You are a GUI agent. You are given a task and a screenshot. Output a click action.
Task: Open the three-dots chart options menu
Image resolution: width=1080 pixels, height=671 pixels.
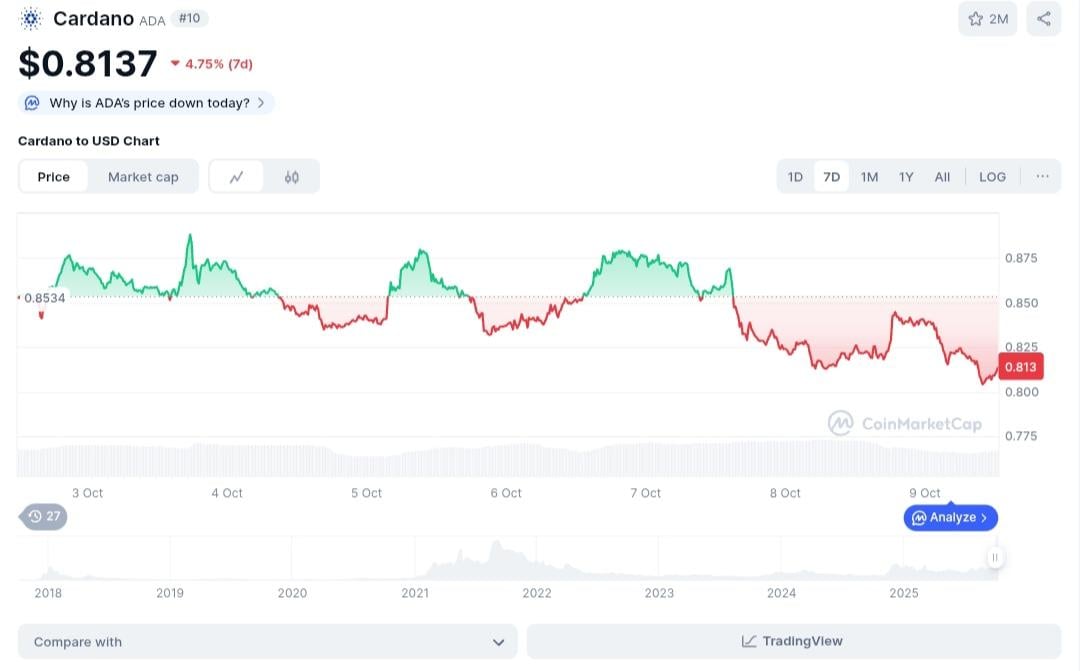tap(1042, 177)
